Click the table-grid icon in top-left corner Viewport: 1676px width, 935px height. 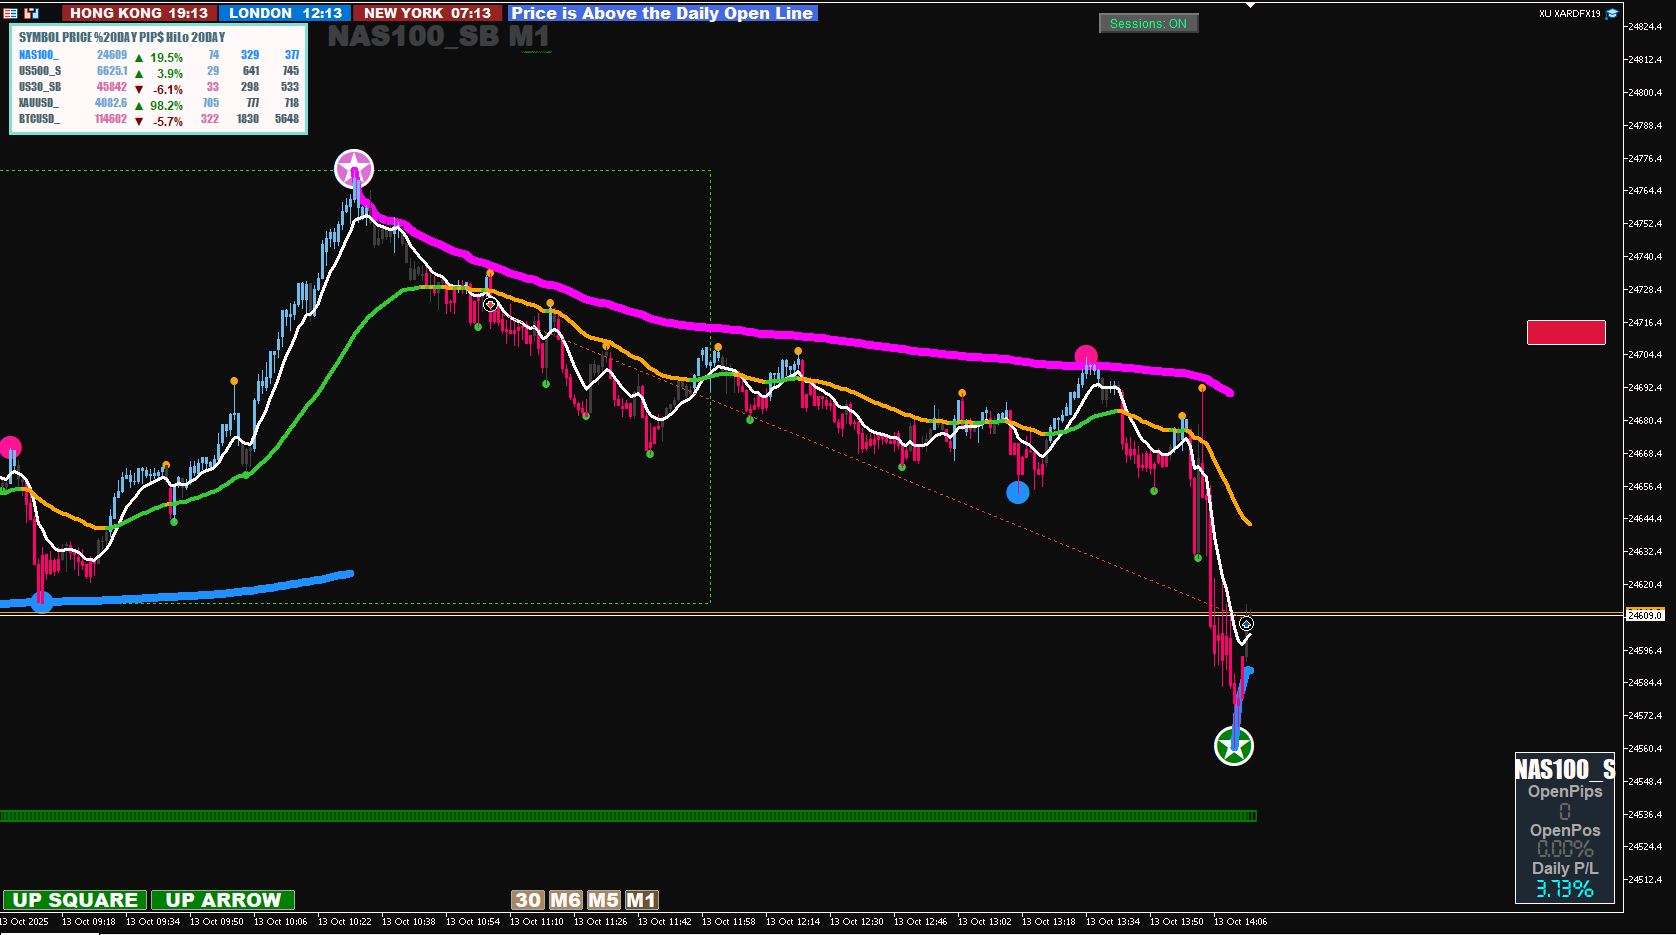pyautogui.click(x=10, y=13)
